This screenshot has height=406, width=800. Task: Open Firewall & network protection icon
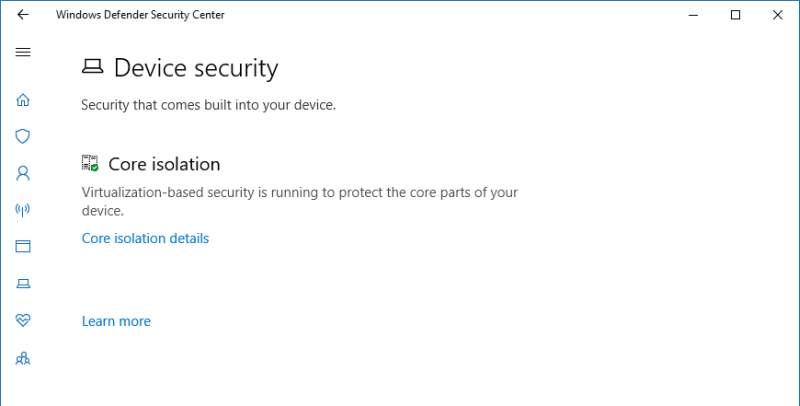[23, 210]
